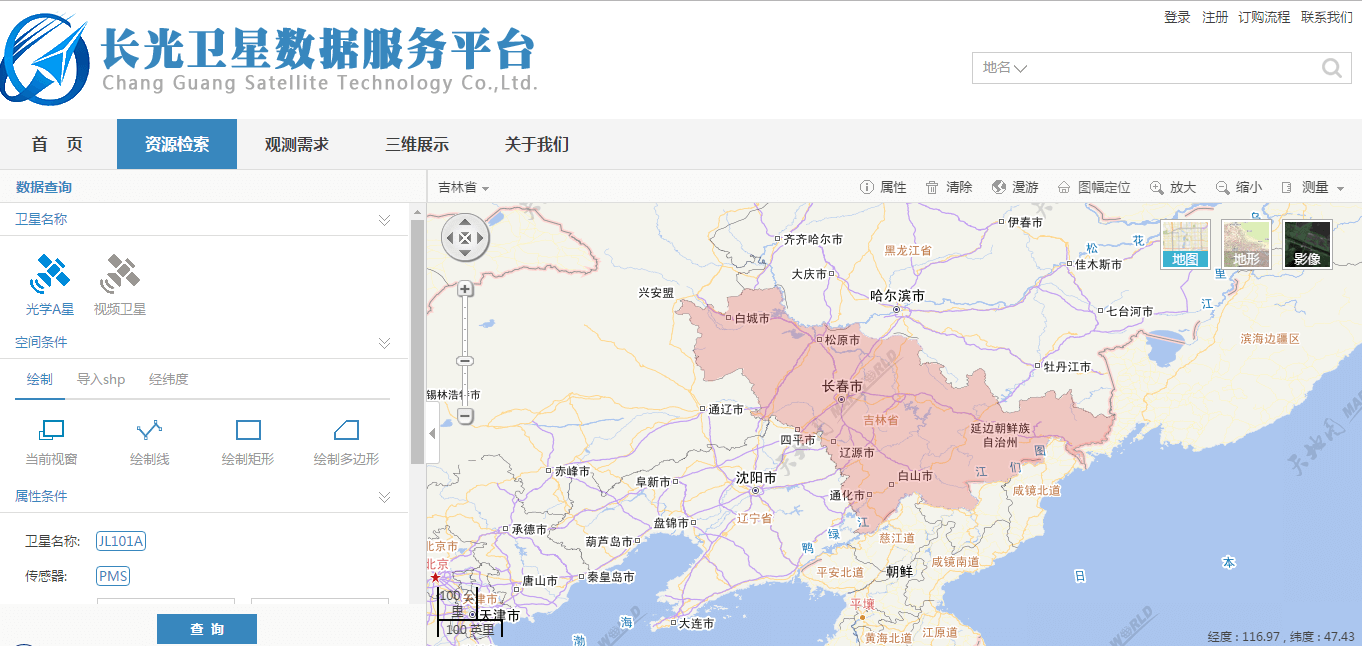The image size is (1362, 646).
Task: Click 通辽市 label on the map
Action: [726, 410]
